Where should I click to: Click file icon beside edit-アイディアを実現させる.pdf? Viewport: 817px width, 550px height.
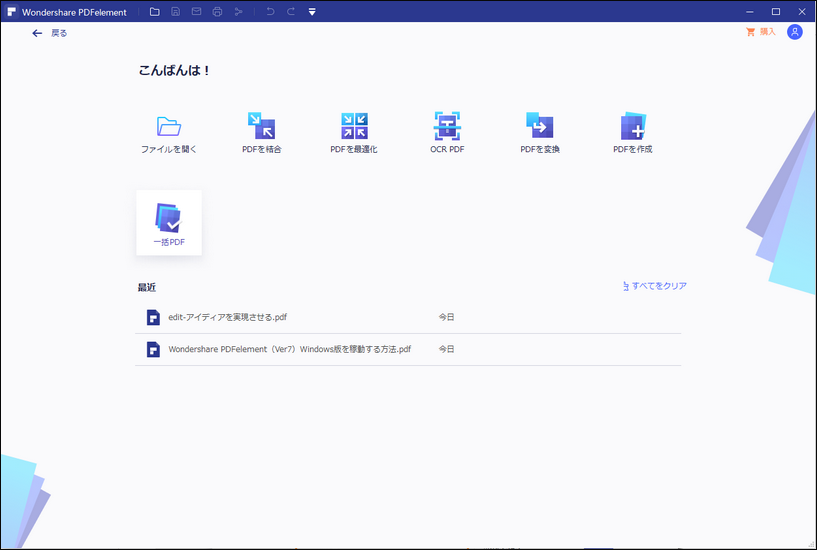tap(153, 317)
